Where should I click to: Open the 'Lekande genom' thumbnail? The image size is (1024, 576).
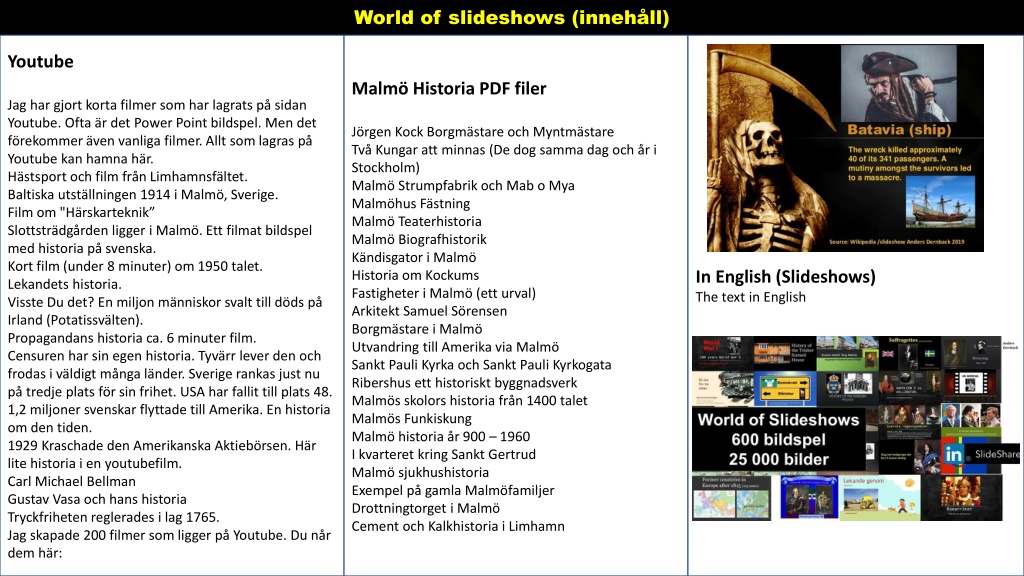coord(880,498)
